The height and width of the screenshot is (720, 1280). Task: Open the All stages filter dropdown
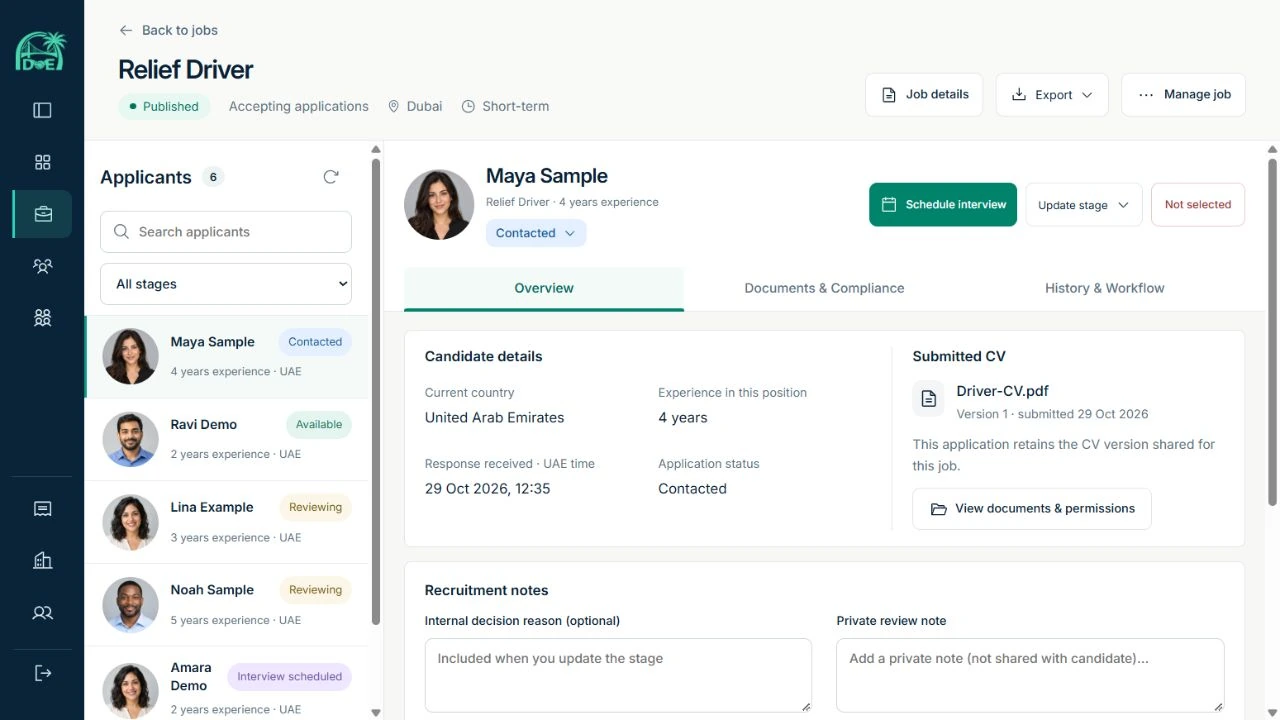(x=226, y=284)
